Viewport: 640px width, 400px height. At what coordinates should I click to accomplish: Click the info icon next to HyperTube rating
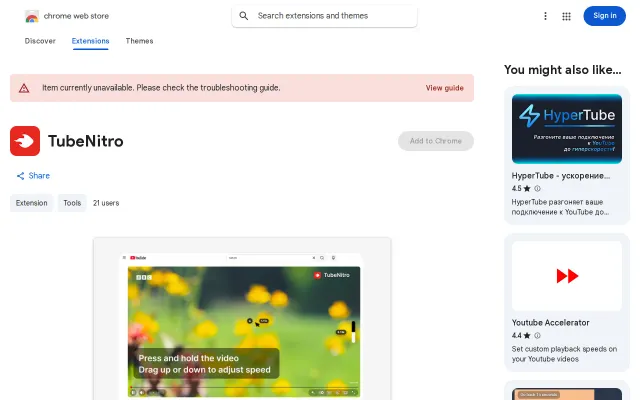pos(537,189)
